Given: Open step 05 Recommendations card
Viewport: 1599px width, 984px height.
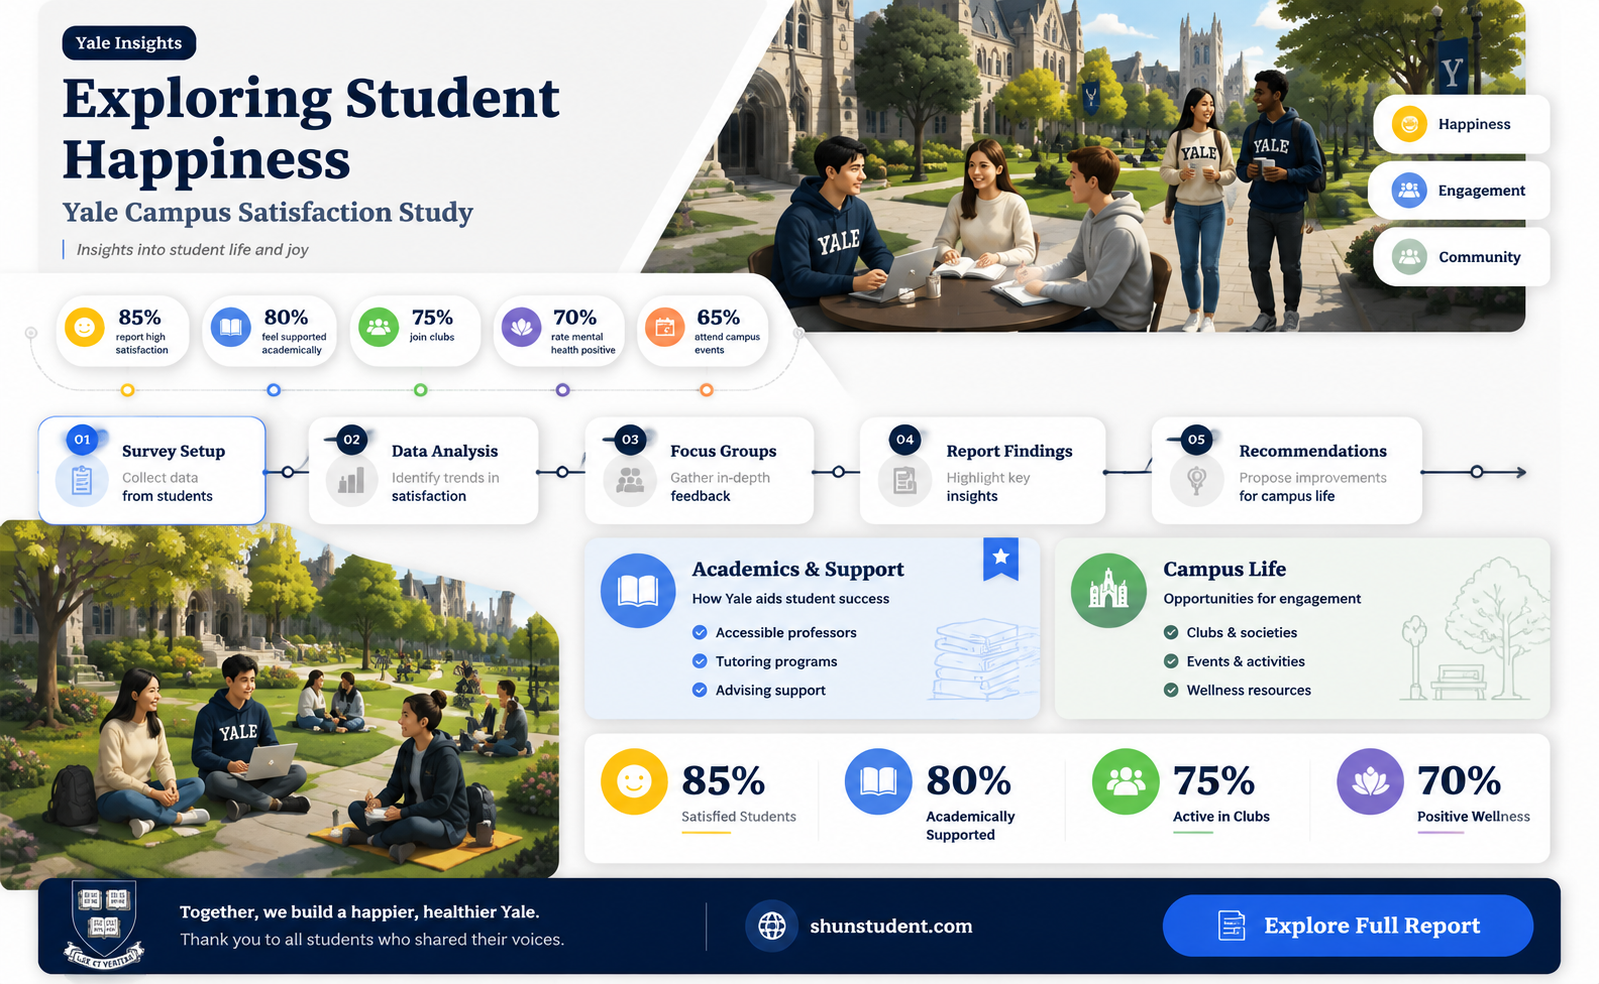Looking at the screenshot, I should (1287, 470).
